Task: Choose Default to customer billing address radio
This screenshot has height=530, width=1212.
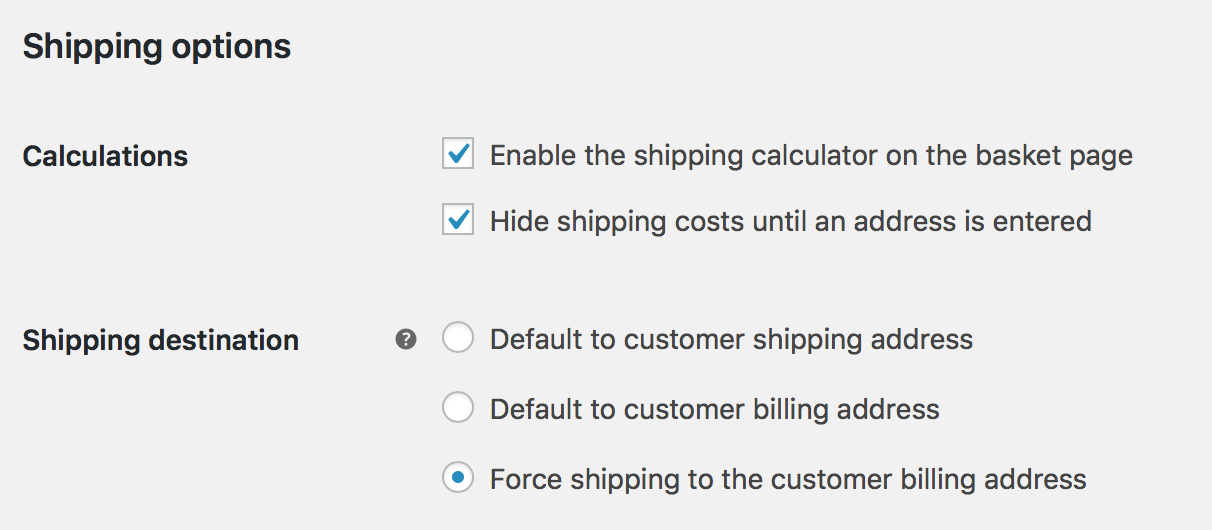Action: click(x=458, y=408)
